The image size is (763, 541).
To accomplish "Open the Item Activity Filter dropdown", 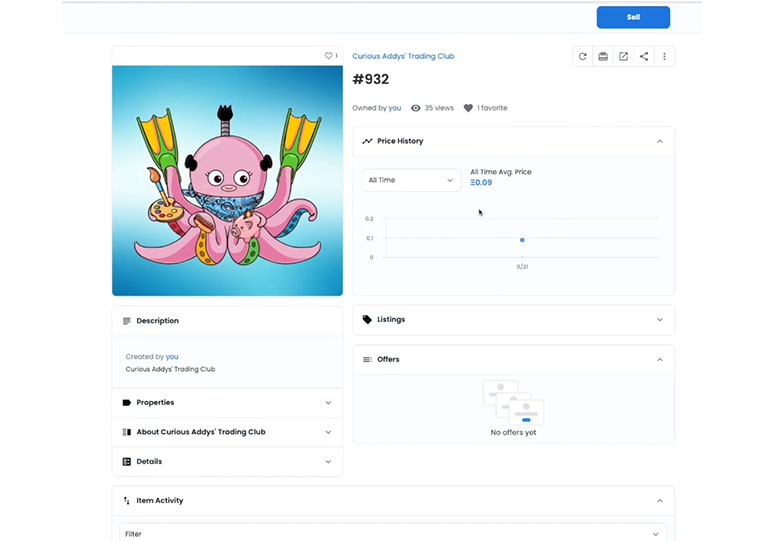I will (393, 534).
